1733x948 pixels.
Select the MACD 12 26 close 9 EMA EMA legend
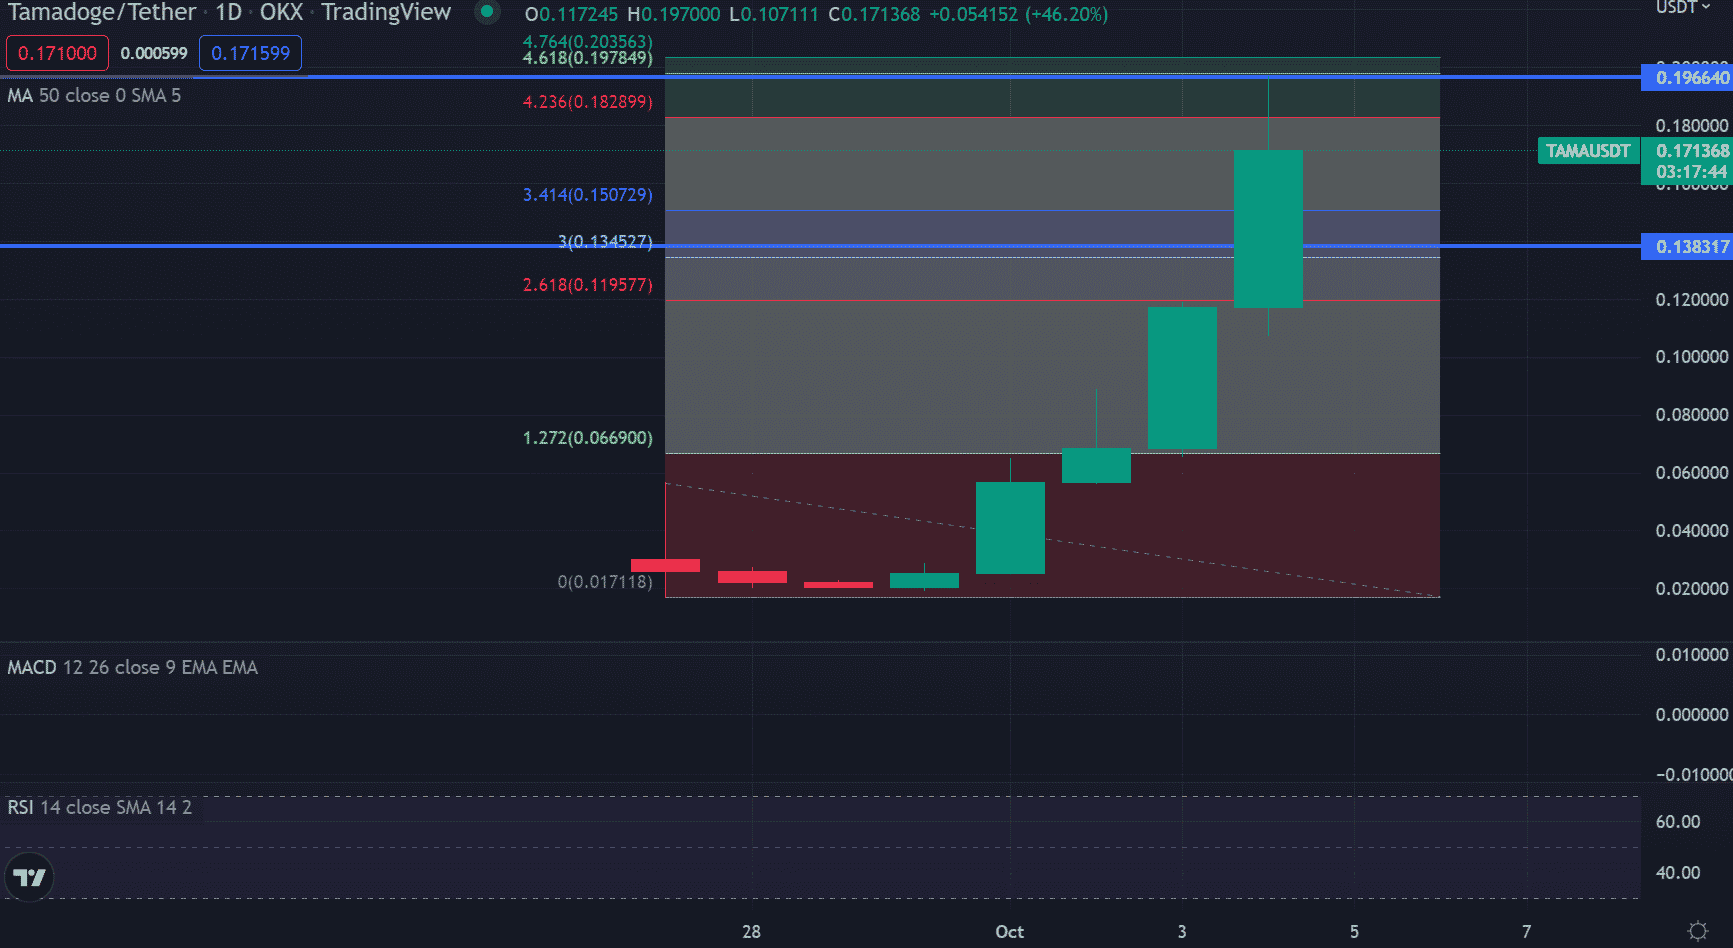coord(132,667)
